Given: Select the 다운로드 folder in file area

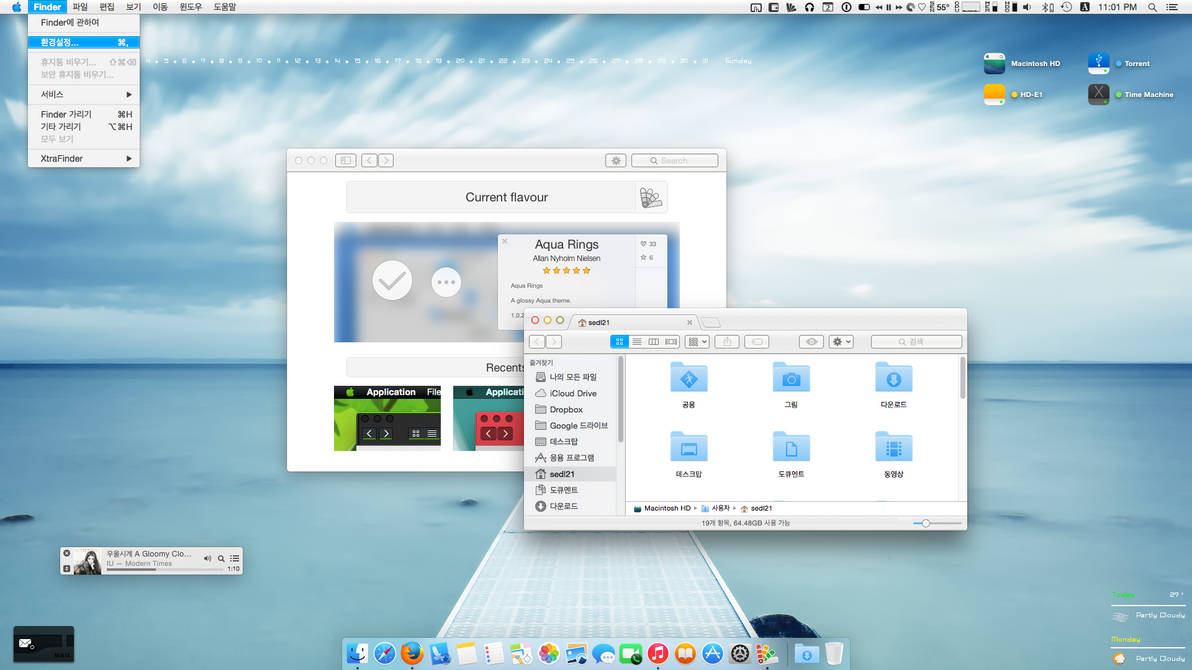Looking at the screenshot, I should click(893, 378).
